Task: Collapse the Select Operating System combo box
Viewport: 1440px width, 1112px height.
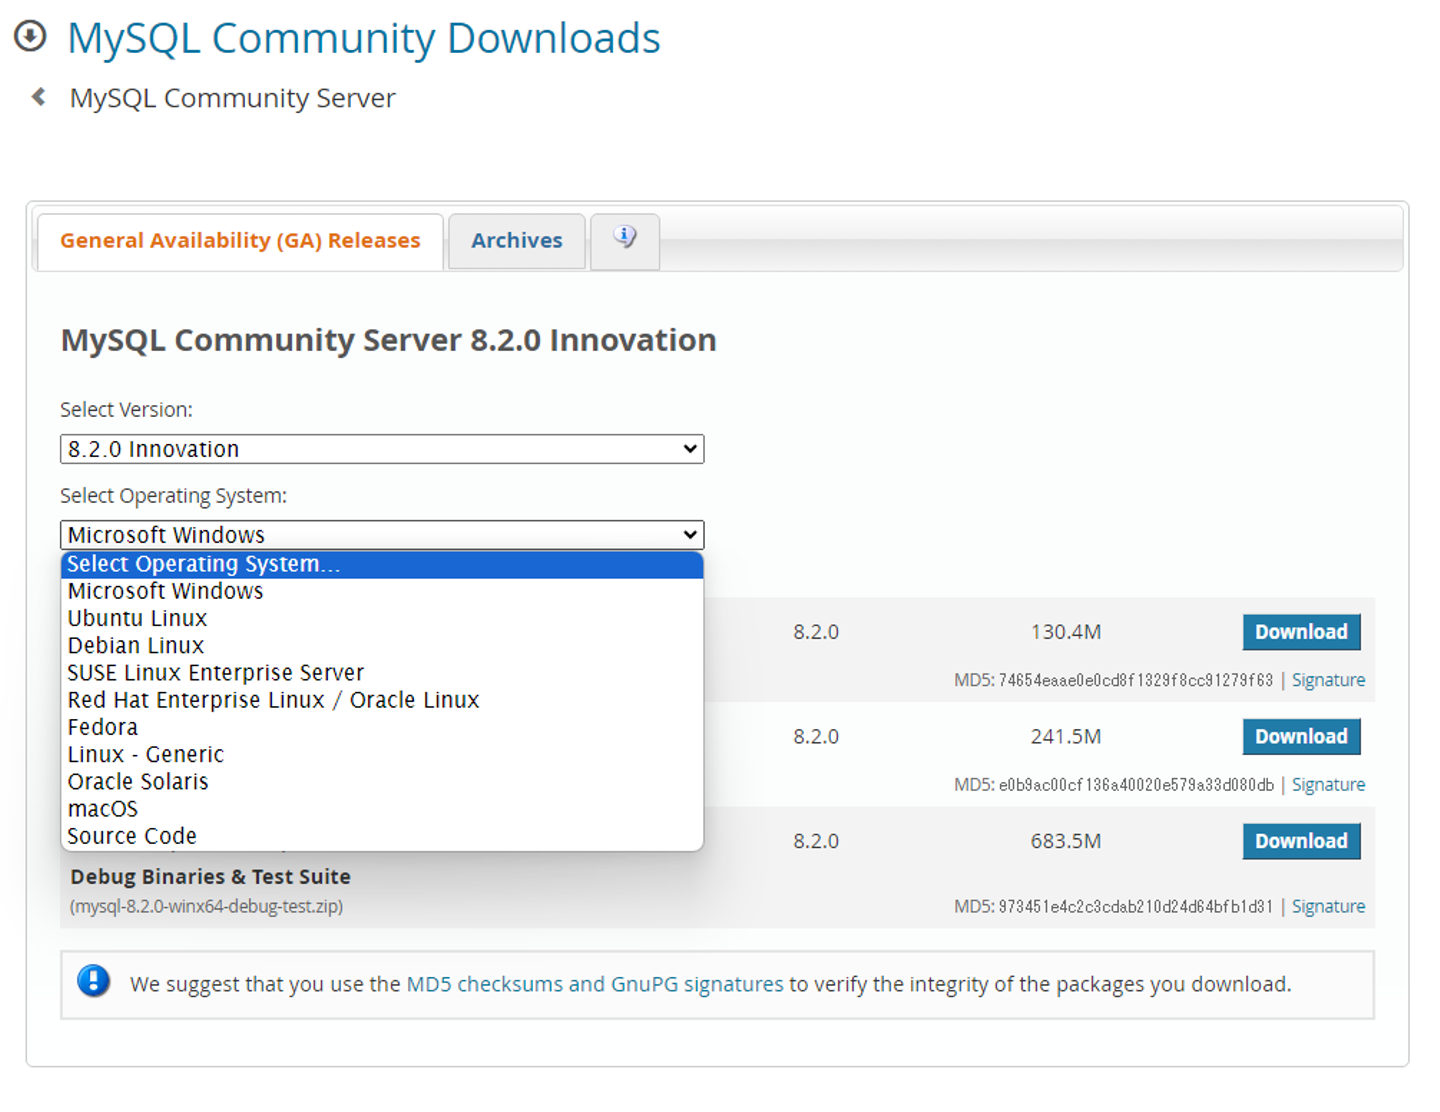Action: point(382,535)
